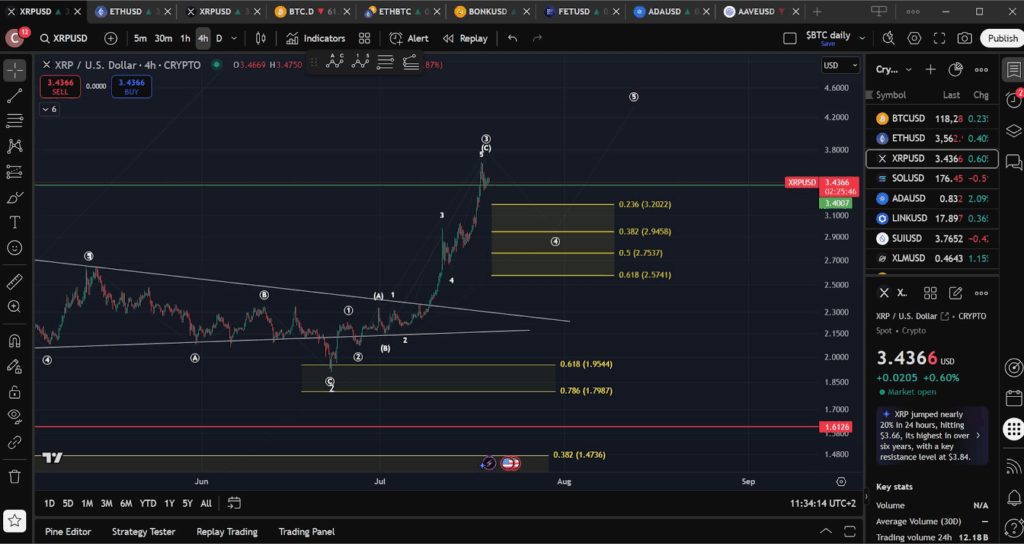Expand the $BTC daily layout dropdown
This screenshot has height=544, width=1024.
tap(862, 39)
